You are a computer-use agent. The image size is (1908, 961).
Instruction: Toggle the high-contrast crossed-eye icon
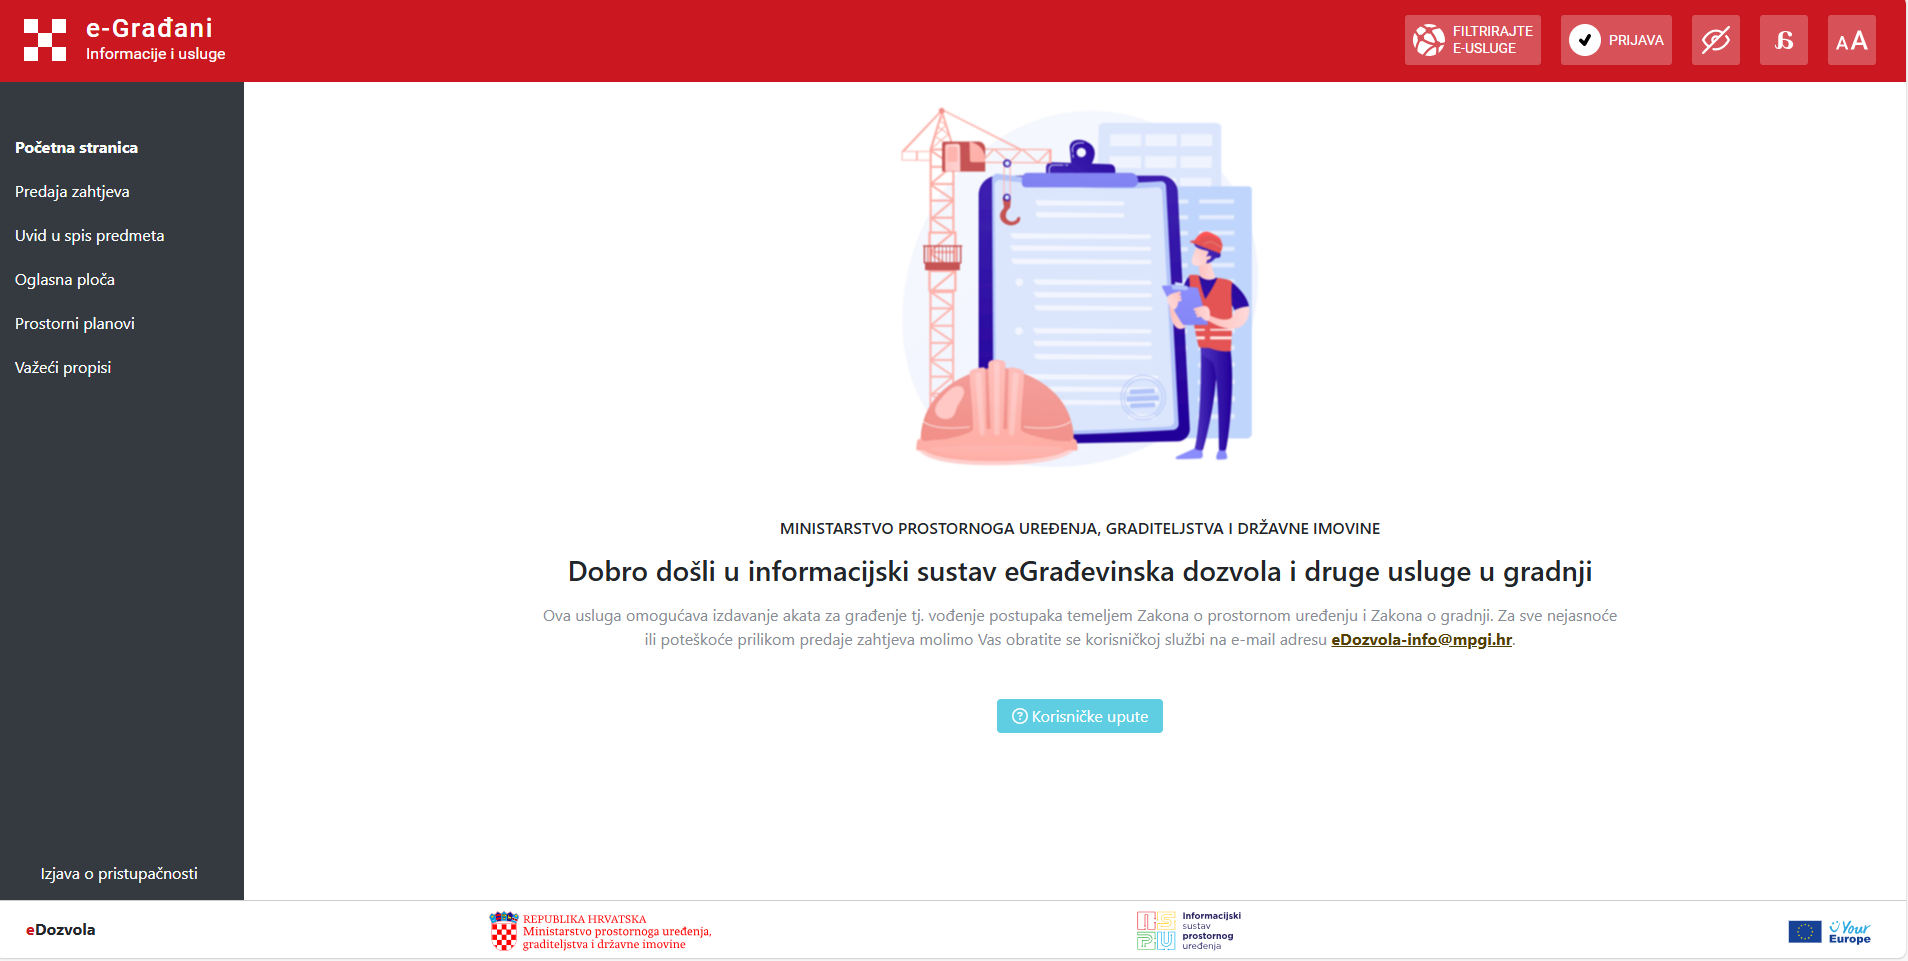(x=1715, y=40)
